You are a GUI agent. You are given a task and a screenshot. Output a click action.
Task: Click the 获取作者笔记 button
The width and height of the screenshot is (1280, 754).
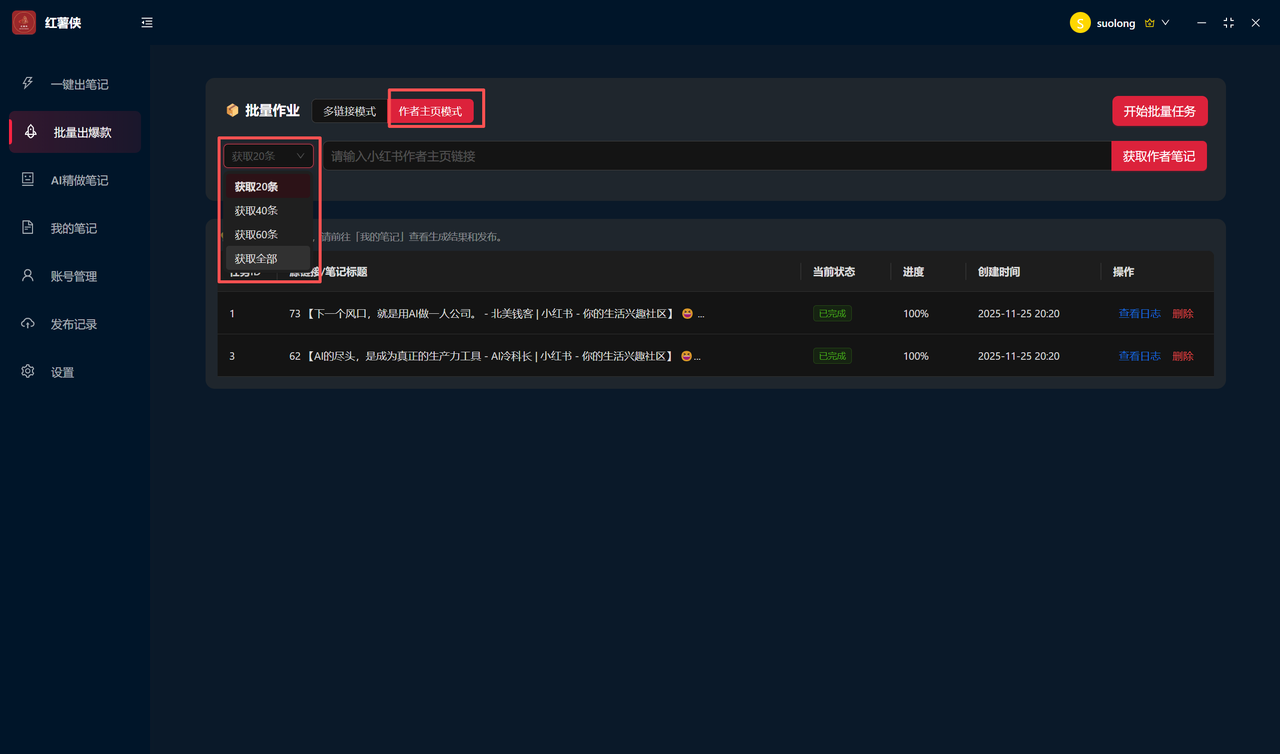tap(1158, 156)
